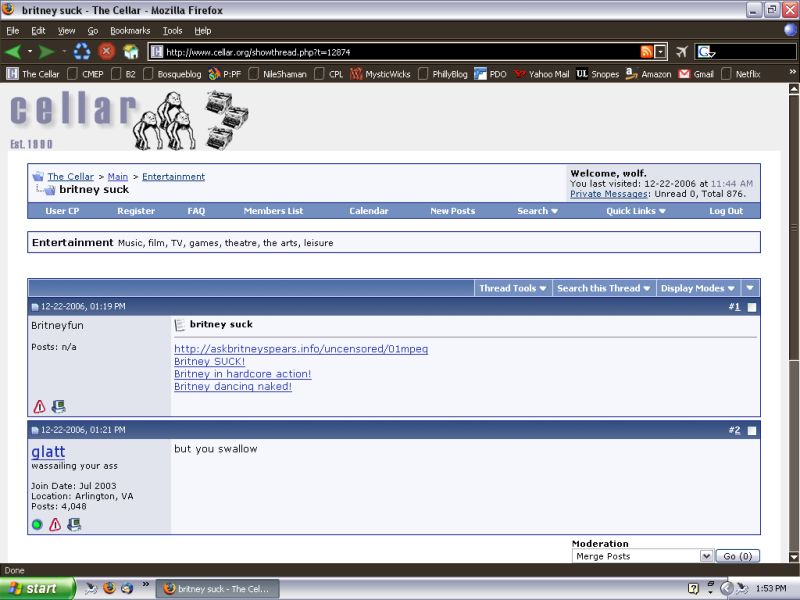Open the MysticWicks bookmark
Image resolution: width=800 pixels, height=600 pixels.
pos(381,74)
